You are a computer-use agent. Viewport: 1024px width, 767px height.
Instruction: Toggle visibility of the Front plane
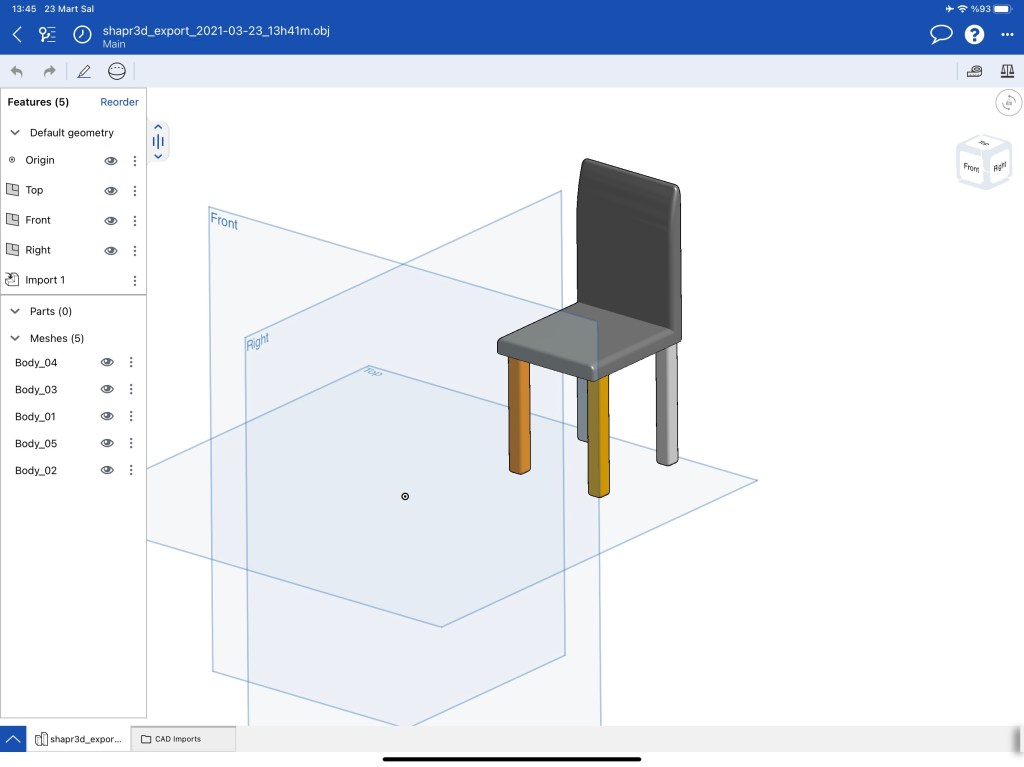(111, 220)
